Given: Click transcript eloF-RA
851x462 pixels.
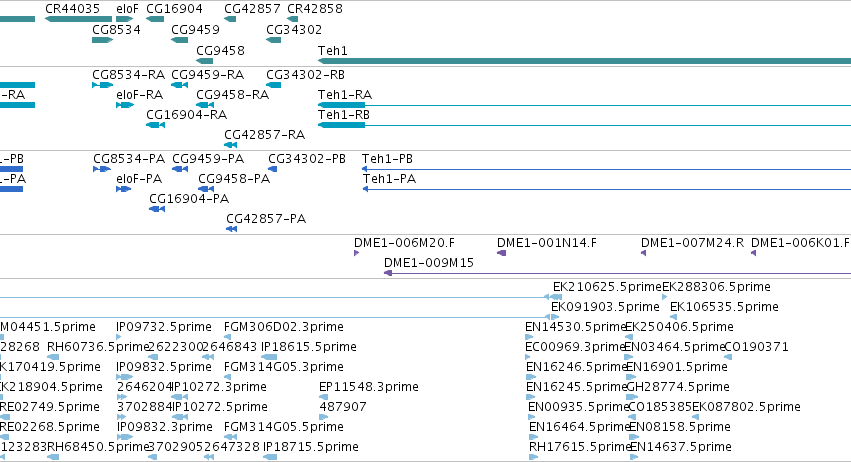Looking at the screenshot, I should click(x=139, y=95).
